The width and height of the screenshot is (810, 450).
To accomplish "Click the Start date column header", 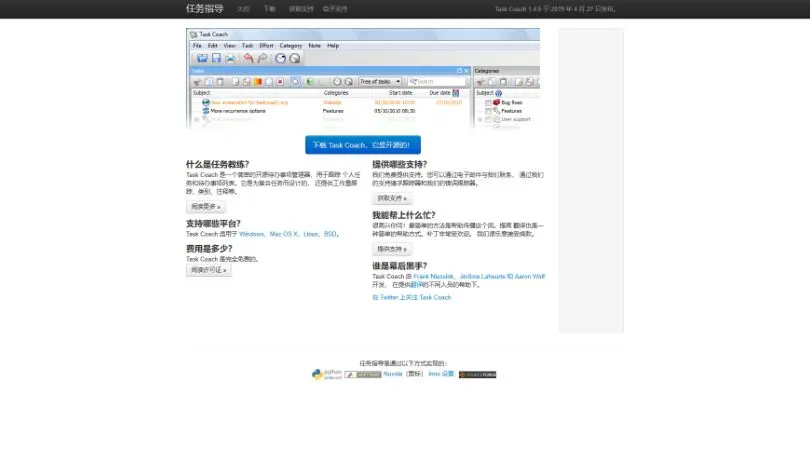I will click(x=400, y=93).
